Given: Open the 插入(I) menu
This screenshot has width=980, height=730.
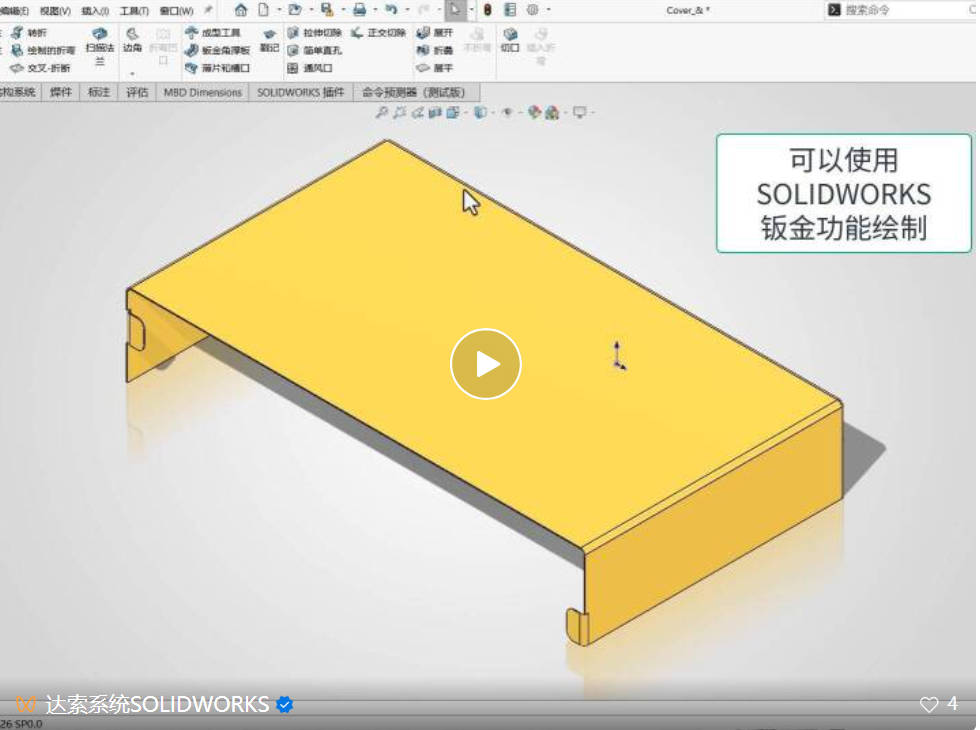Looking at the screenshot, I should tap(95, 11).
